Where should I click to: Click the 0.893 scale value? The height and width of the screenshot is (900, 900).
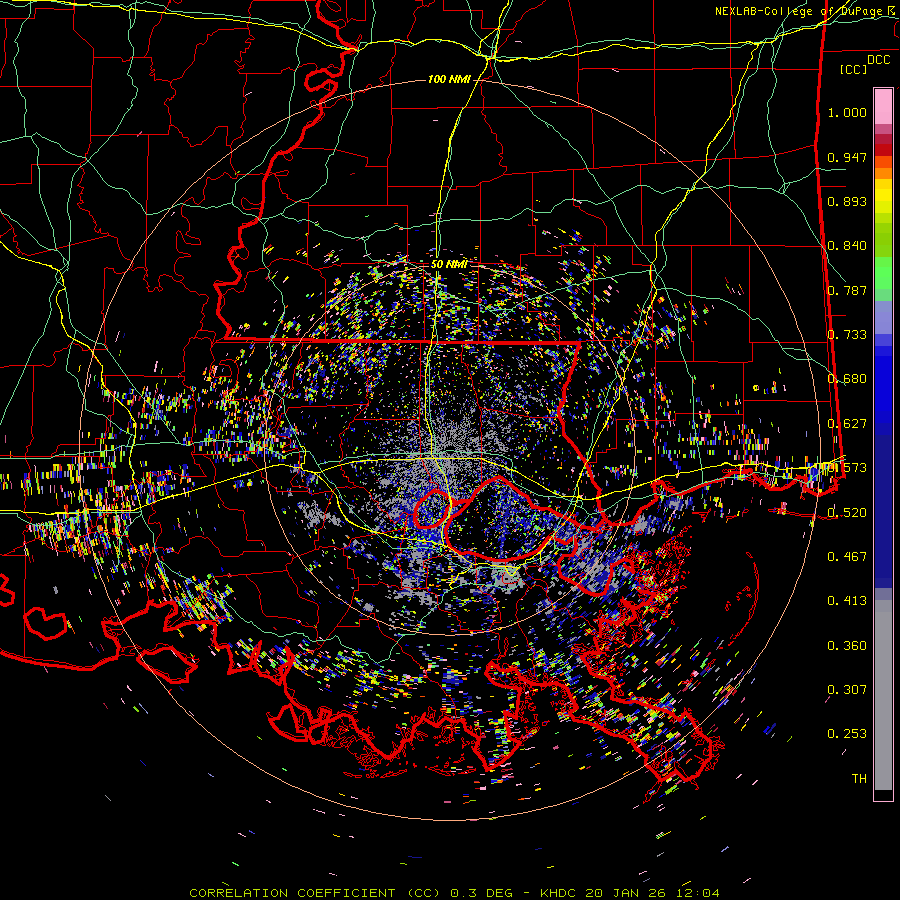pos(847,201)
